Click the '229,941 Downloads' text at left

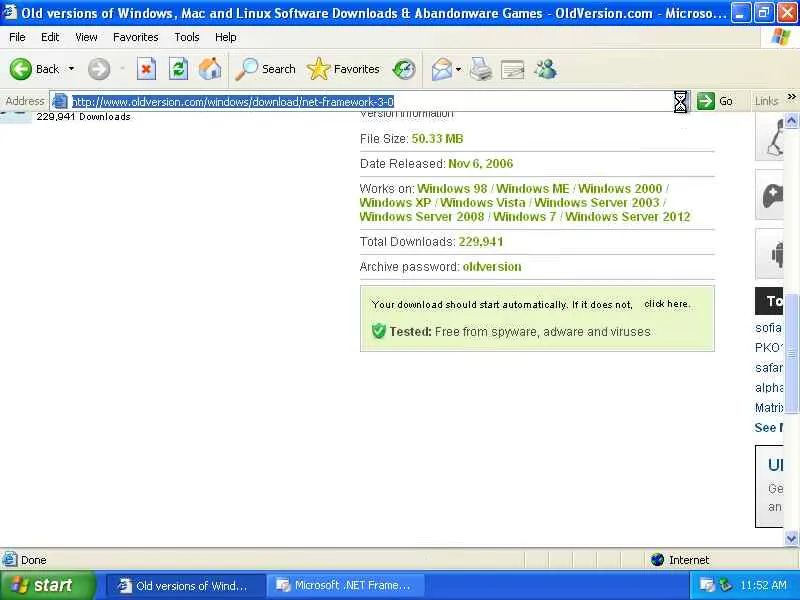[x=84, y=117]
